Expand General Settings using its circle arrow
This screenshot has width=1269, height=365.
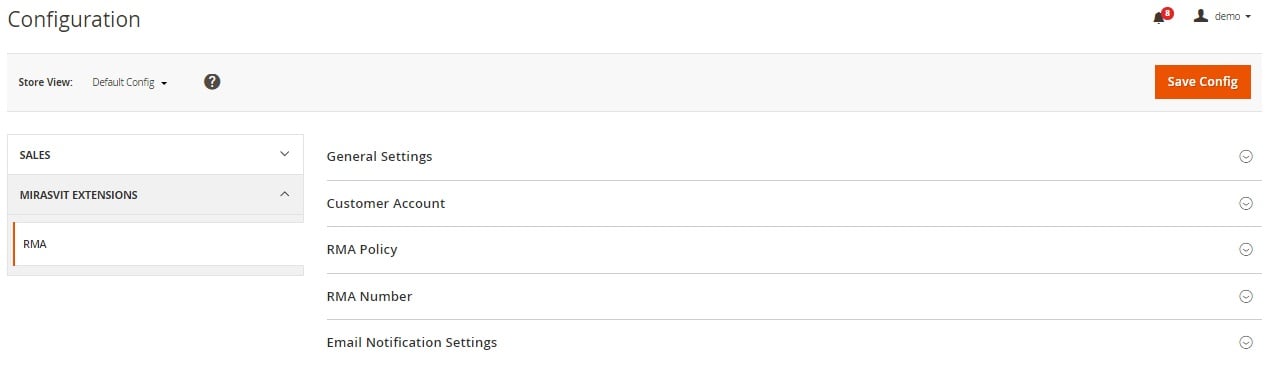tap(1246, 156)
